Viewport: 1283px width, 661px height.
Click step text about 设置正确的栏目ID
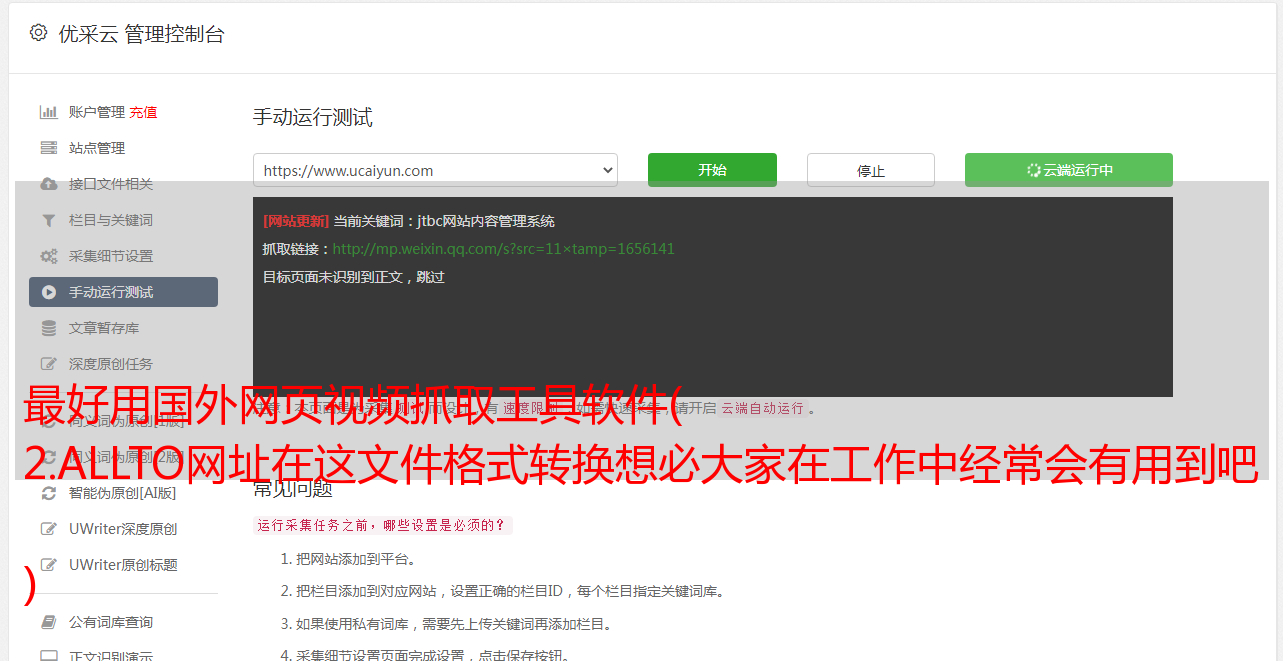coord(510,591)
